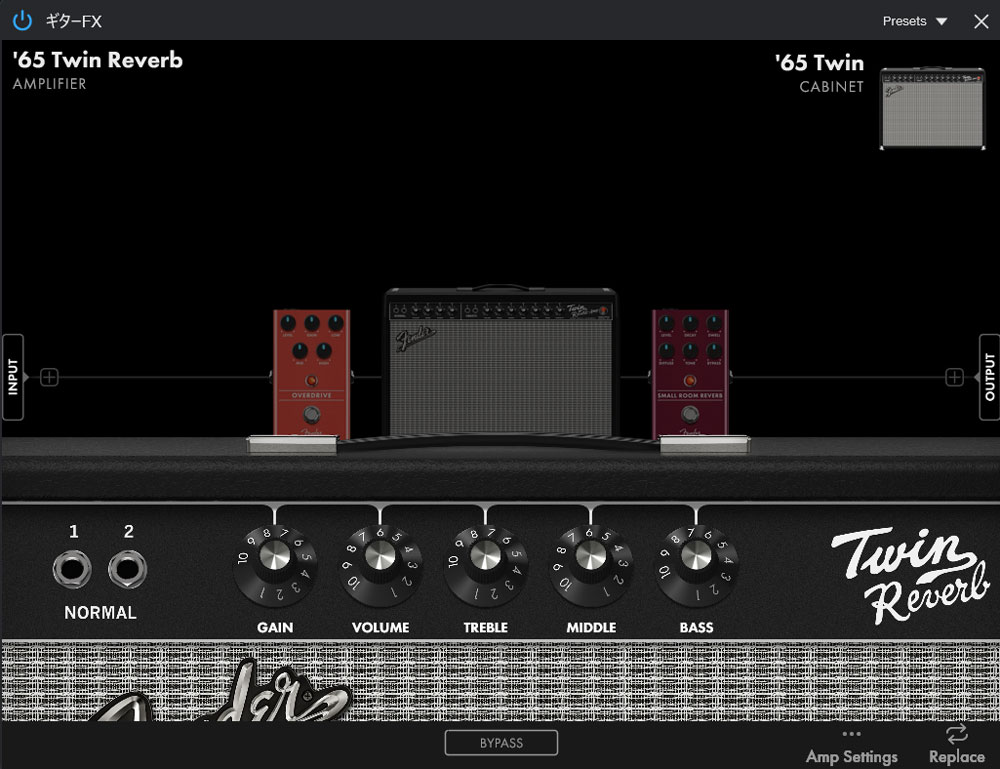Click the OUTPUT tab on the right
The width and height of the screenshot is (1000, 769).
point(989,377)
